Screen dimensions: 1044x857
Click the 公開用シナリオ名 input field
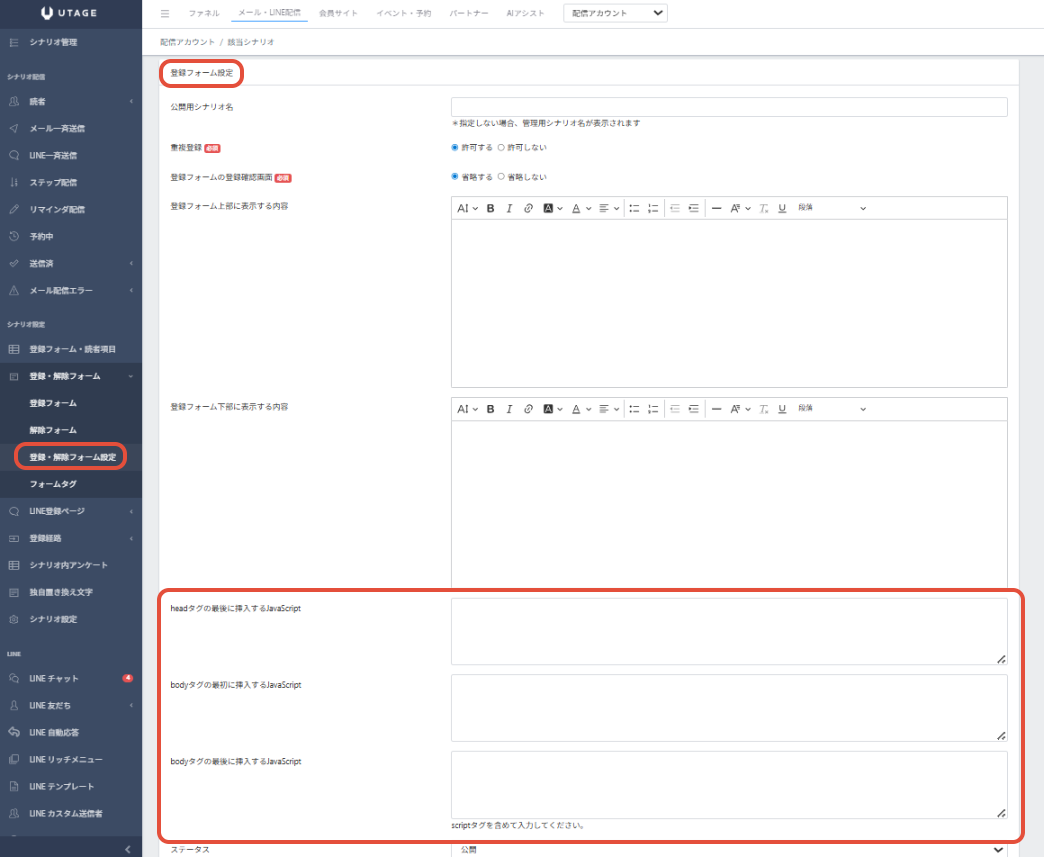(x=728, y=107)
